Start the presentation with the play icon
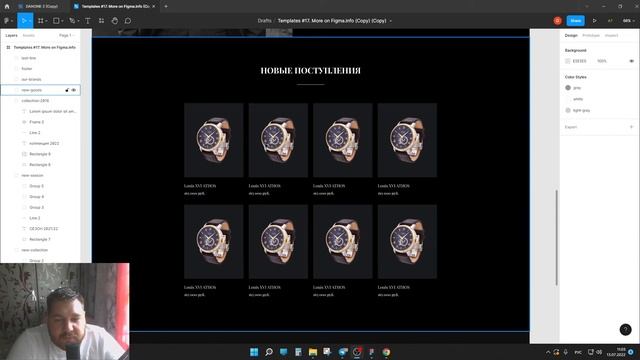The width and height of the screenshot is (640, 360). [594, 21]
